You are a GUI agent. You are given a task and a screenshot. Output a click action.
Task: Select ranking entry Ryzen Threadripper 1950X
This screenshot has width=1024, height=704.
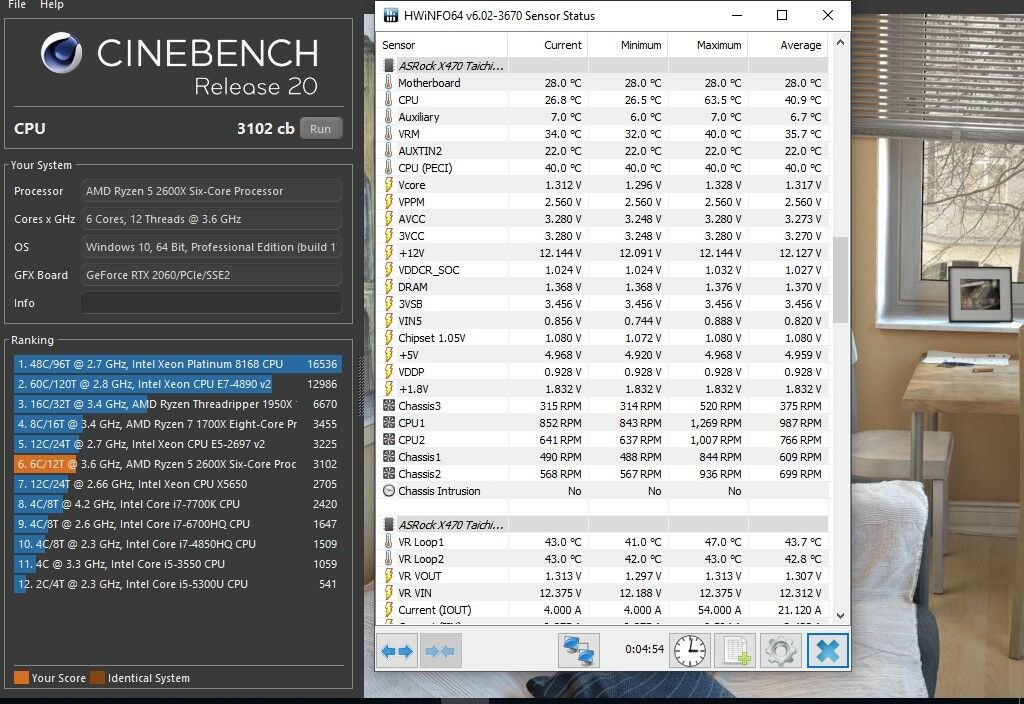[x=176, y=404]
